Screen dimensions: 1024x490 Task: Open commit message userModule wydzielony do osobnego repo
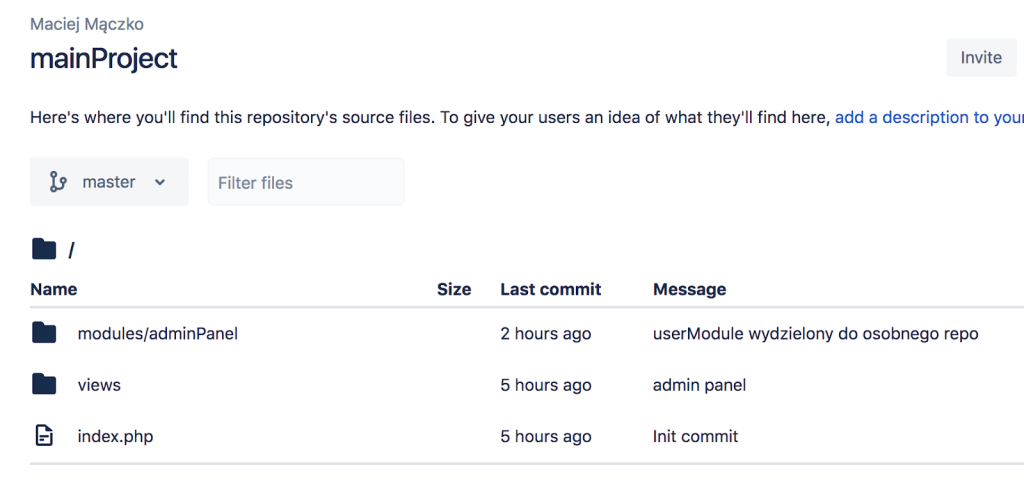click(x=816, y=334)
